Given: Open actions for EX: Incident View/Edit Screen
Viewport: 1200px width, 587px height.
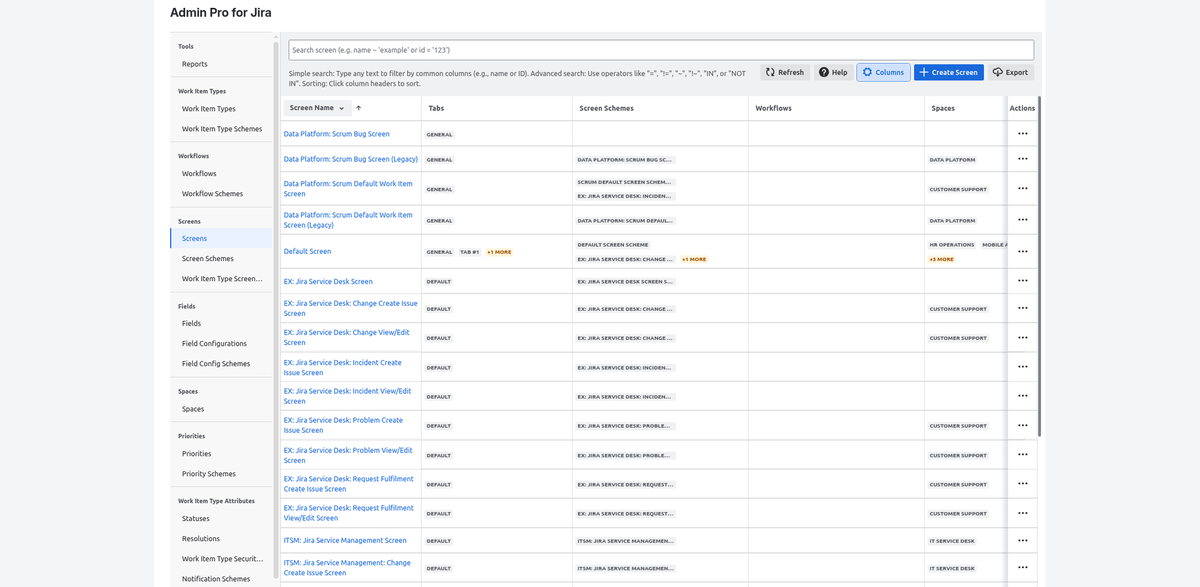Looking at the screenshot, I should (x=1022, y=395).
